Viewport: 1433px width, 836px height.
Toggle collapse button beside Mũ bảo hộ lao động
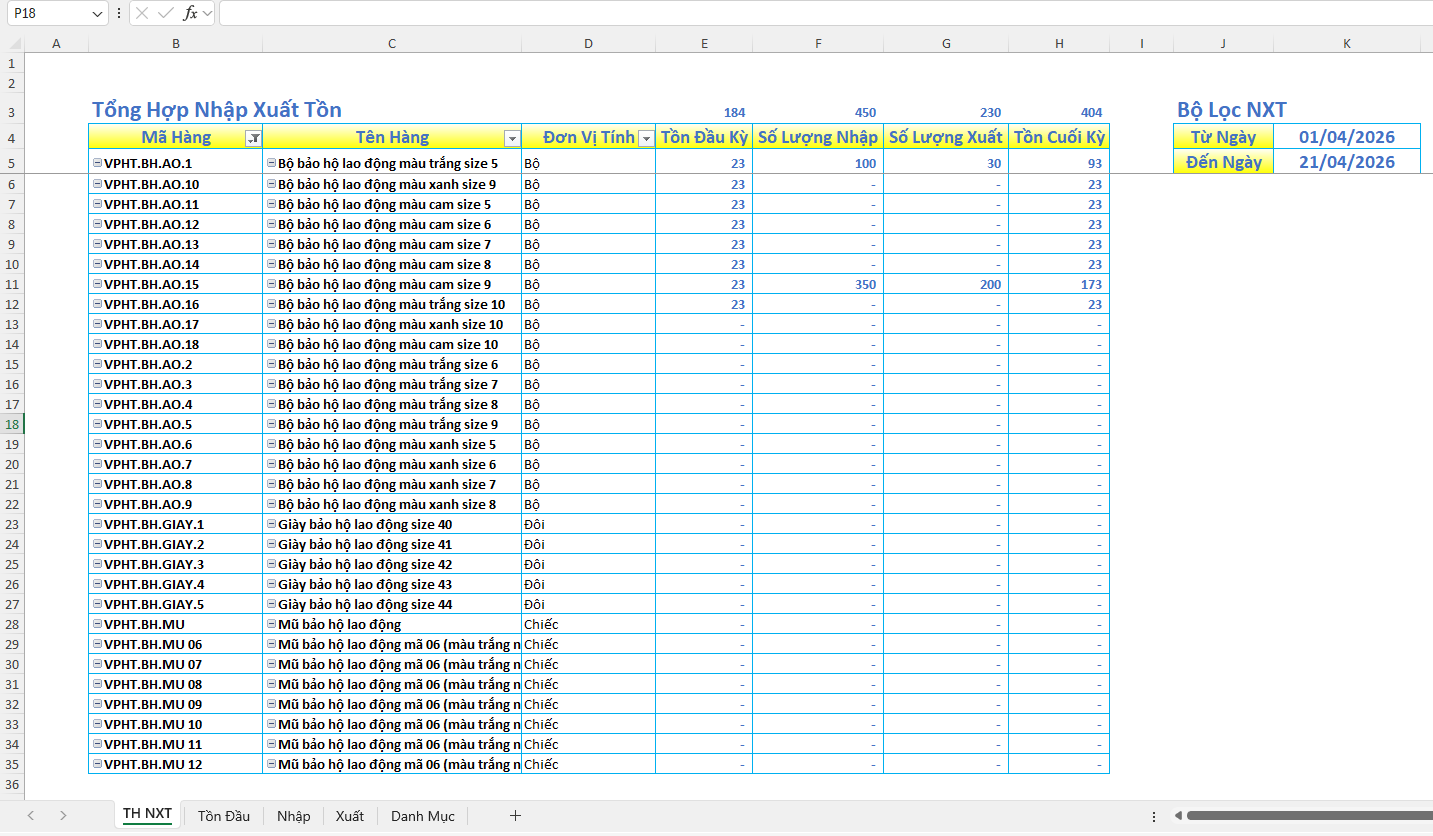pyautogui.click(x=271, y=624)
